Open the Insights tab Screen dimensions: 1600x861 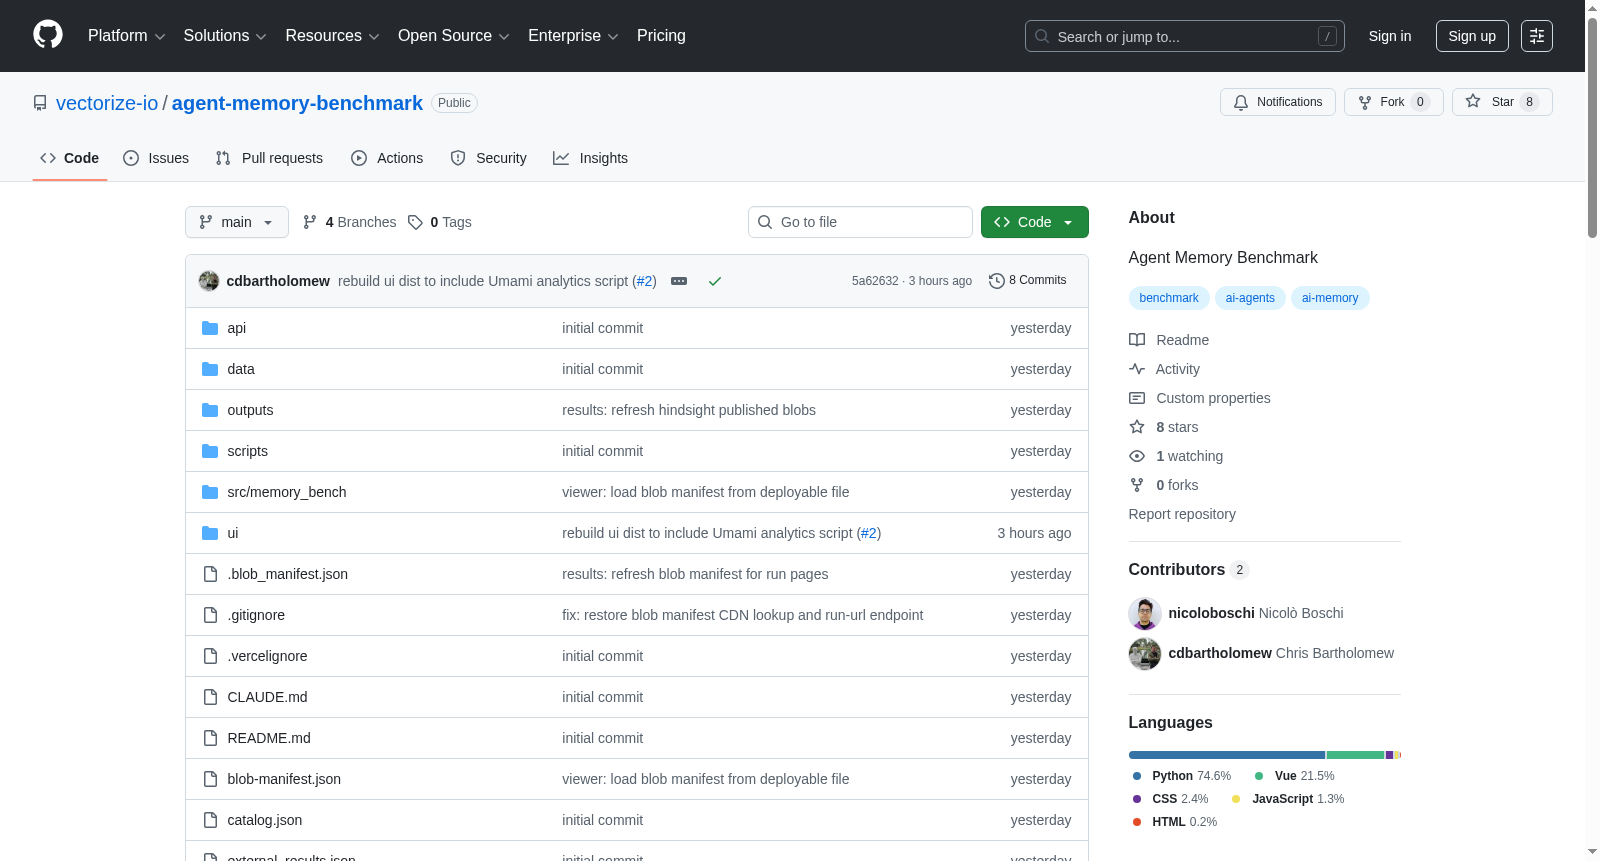pos(591,158)
